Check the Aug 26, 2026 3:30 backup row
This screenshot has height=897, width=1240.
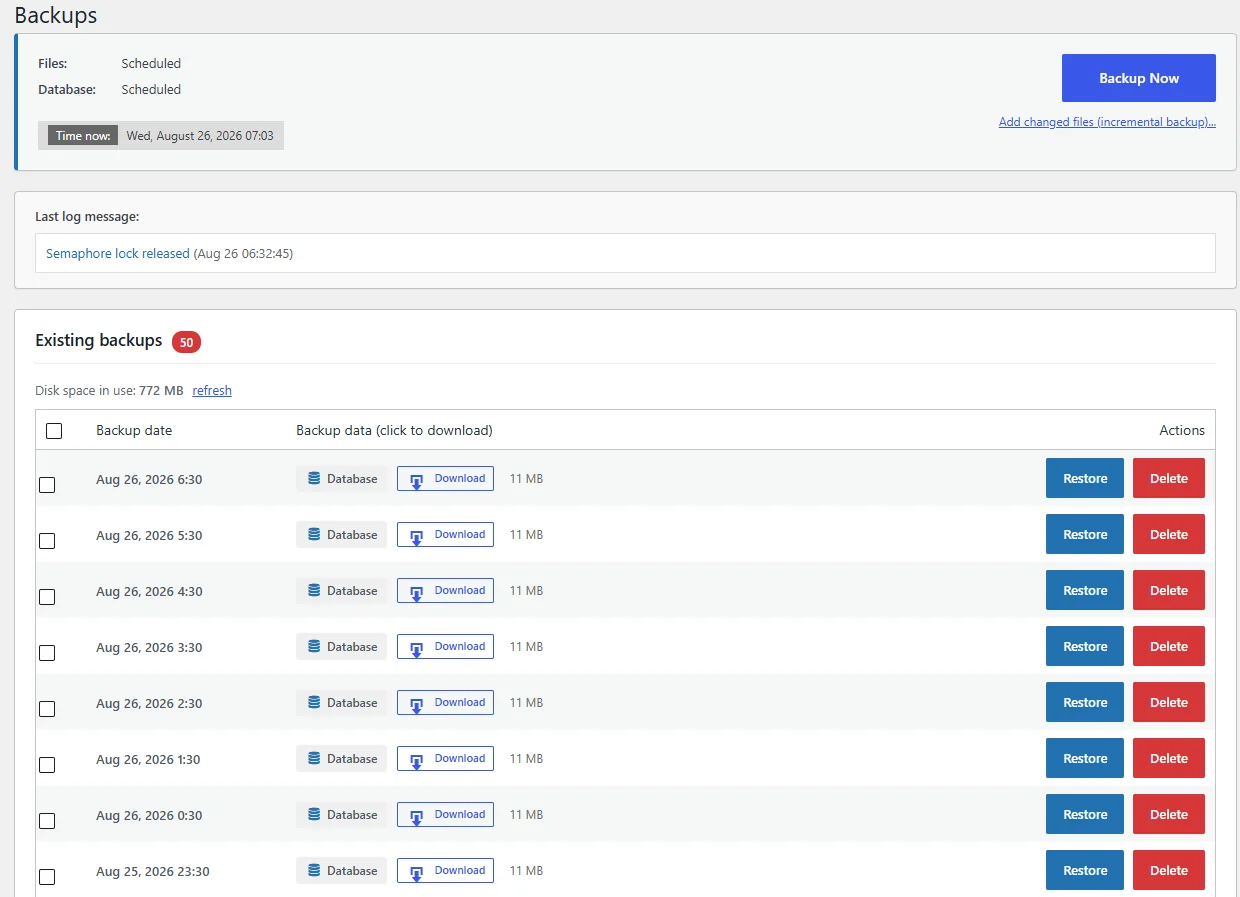[x=47, y=653]
